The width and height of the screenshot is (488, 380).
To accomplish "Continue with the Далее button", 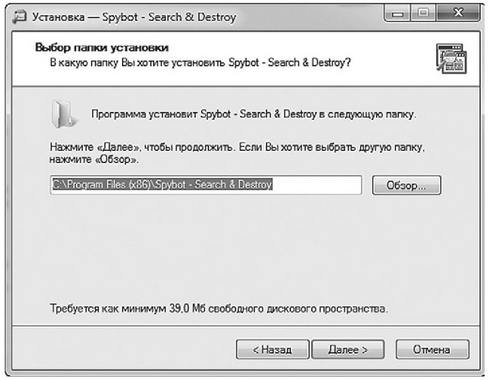I will pos(348,349).
